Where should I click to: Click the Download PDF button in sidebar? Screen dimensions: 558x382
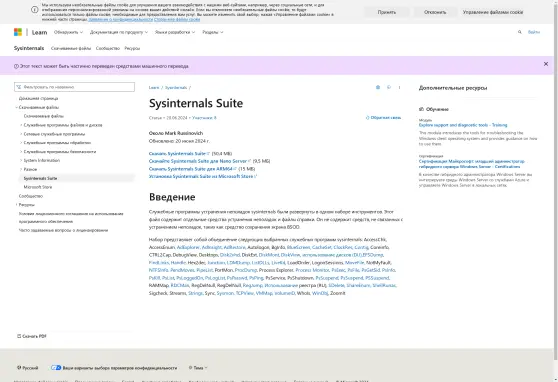pyautogui.click(x=32, y=336)
